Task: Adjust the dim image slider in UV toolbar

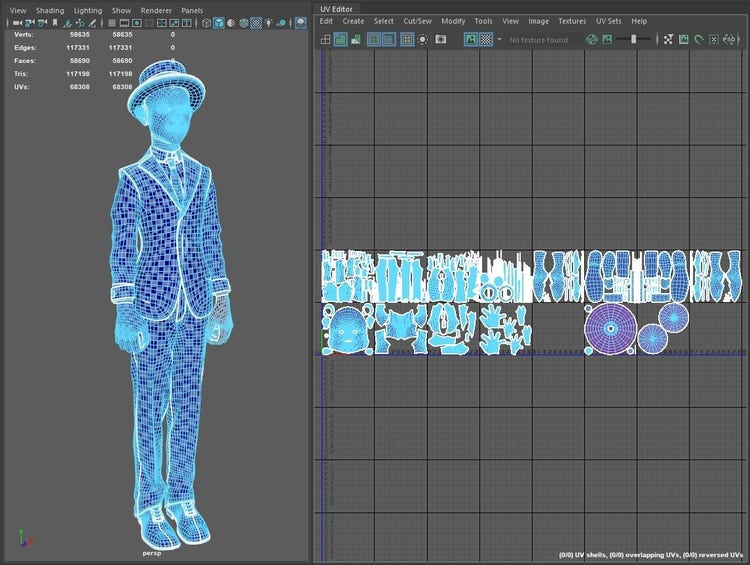Action: (634, 39)
